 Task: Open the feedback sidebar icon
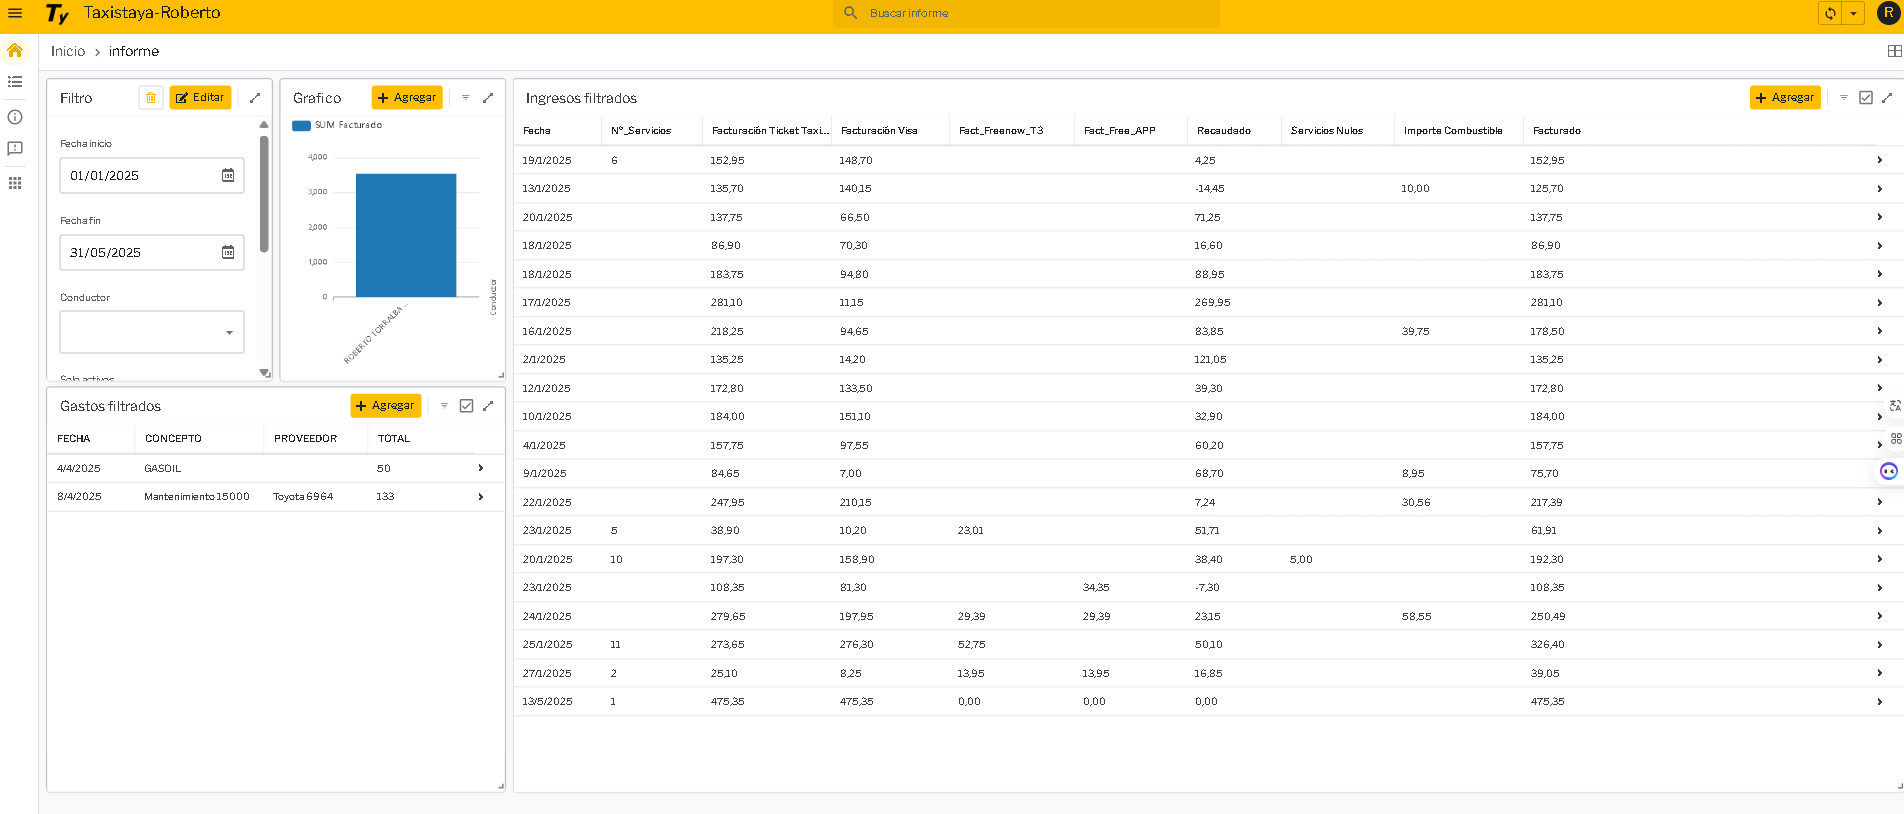pos(15,149)
